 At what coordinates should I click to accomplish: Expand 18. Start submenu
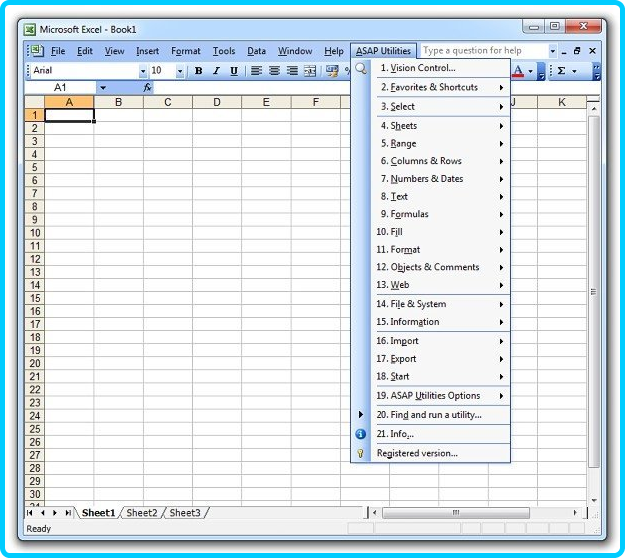click(x=440, y=376)
